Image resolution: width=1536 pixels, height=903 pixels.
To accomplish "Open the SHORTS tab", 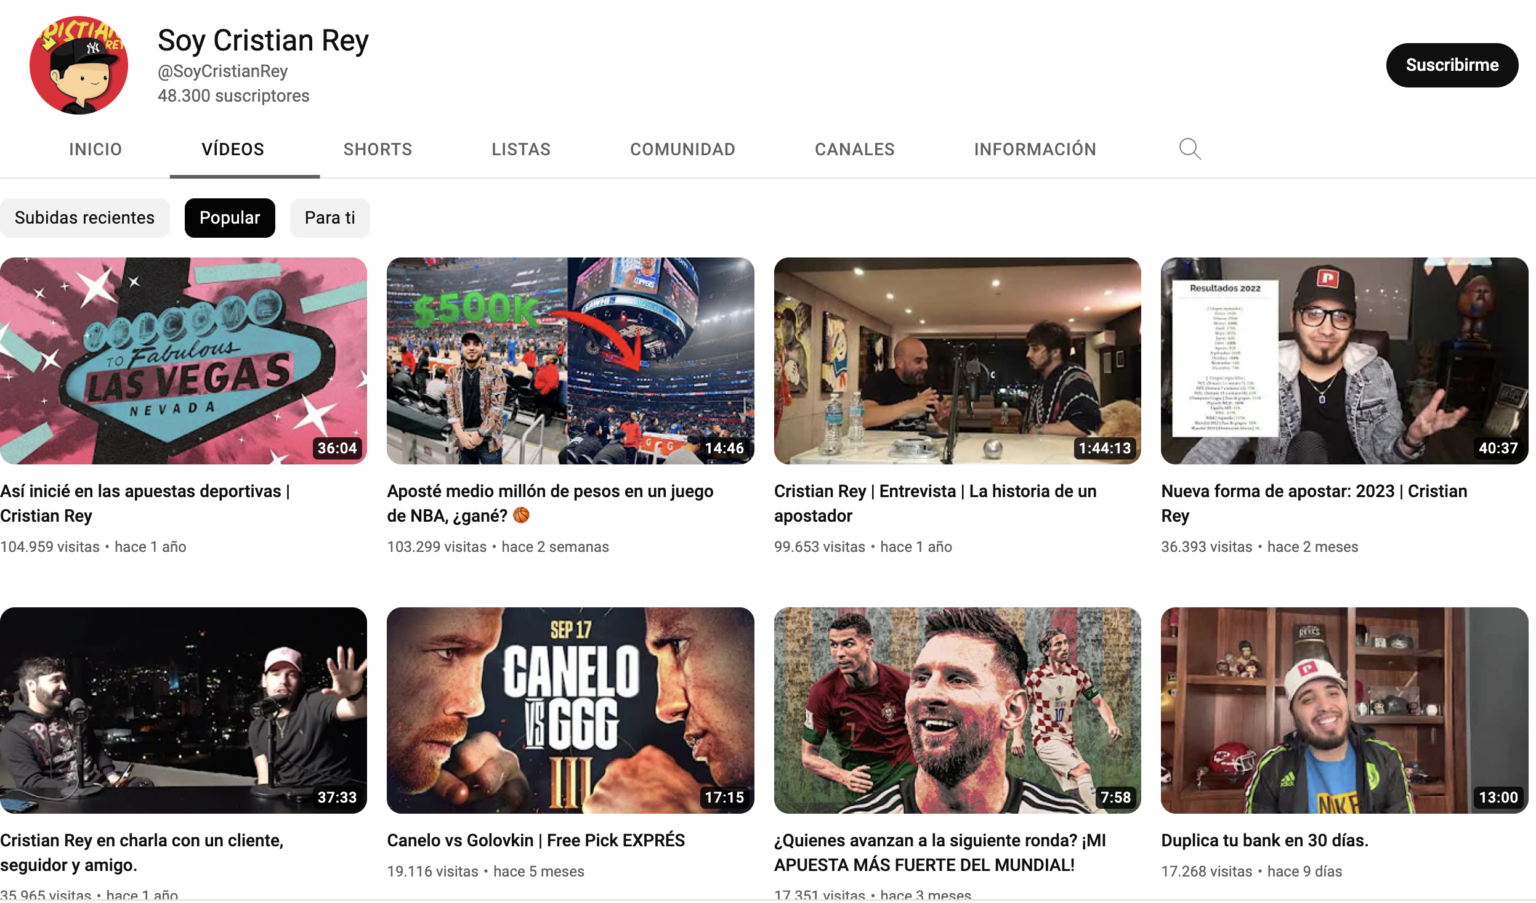I will [377, 149].
